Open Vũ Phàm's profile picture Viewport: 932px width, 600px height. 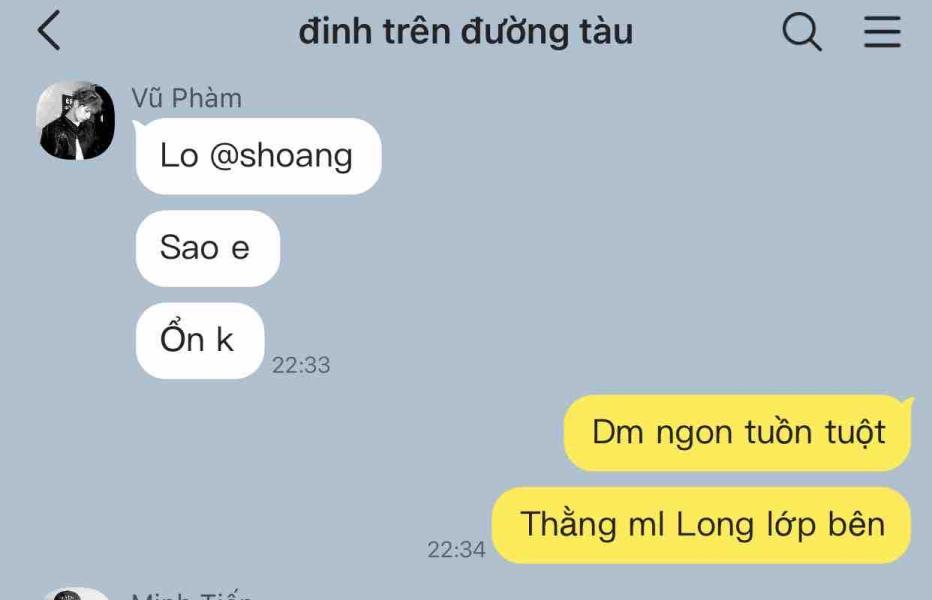75,120
